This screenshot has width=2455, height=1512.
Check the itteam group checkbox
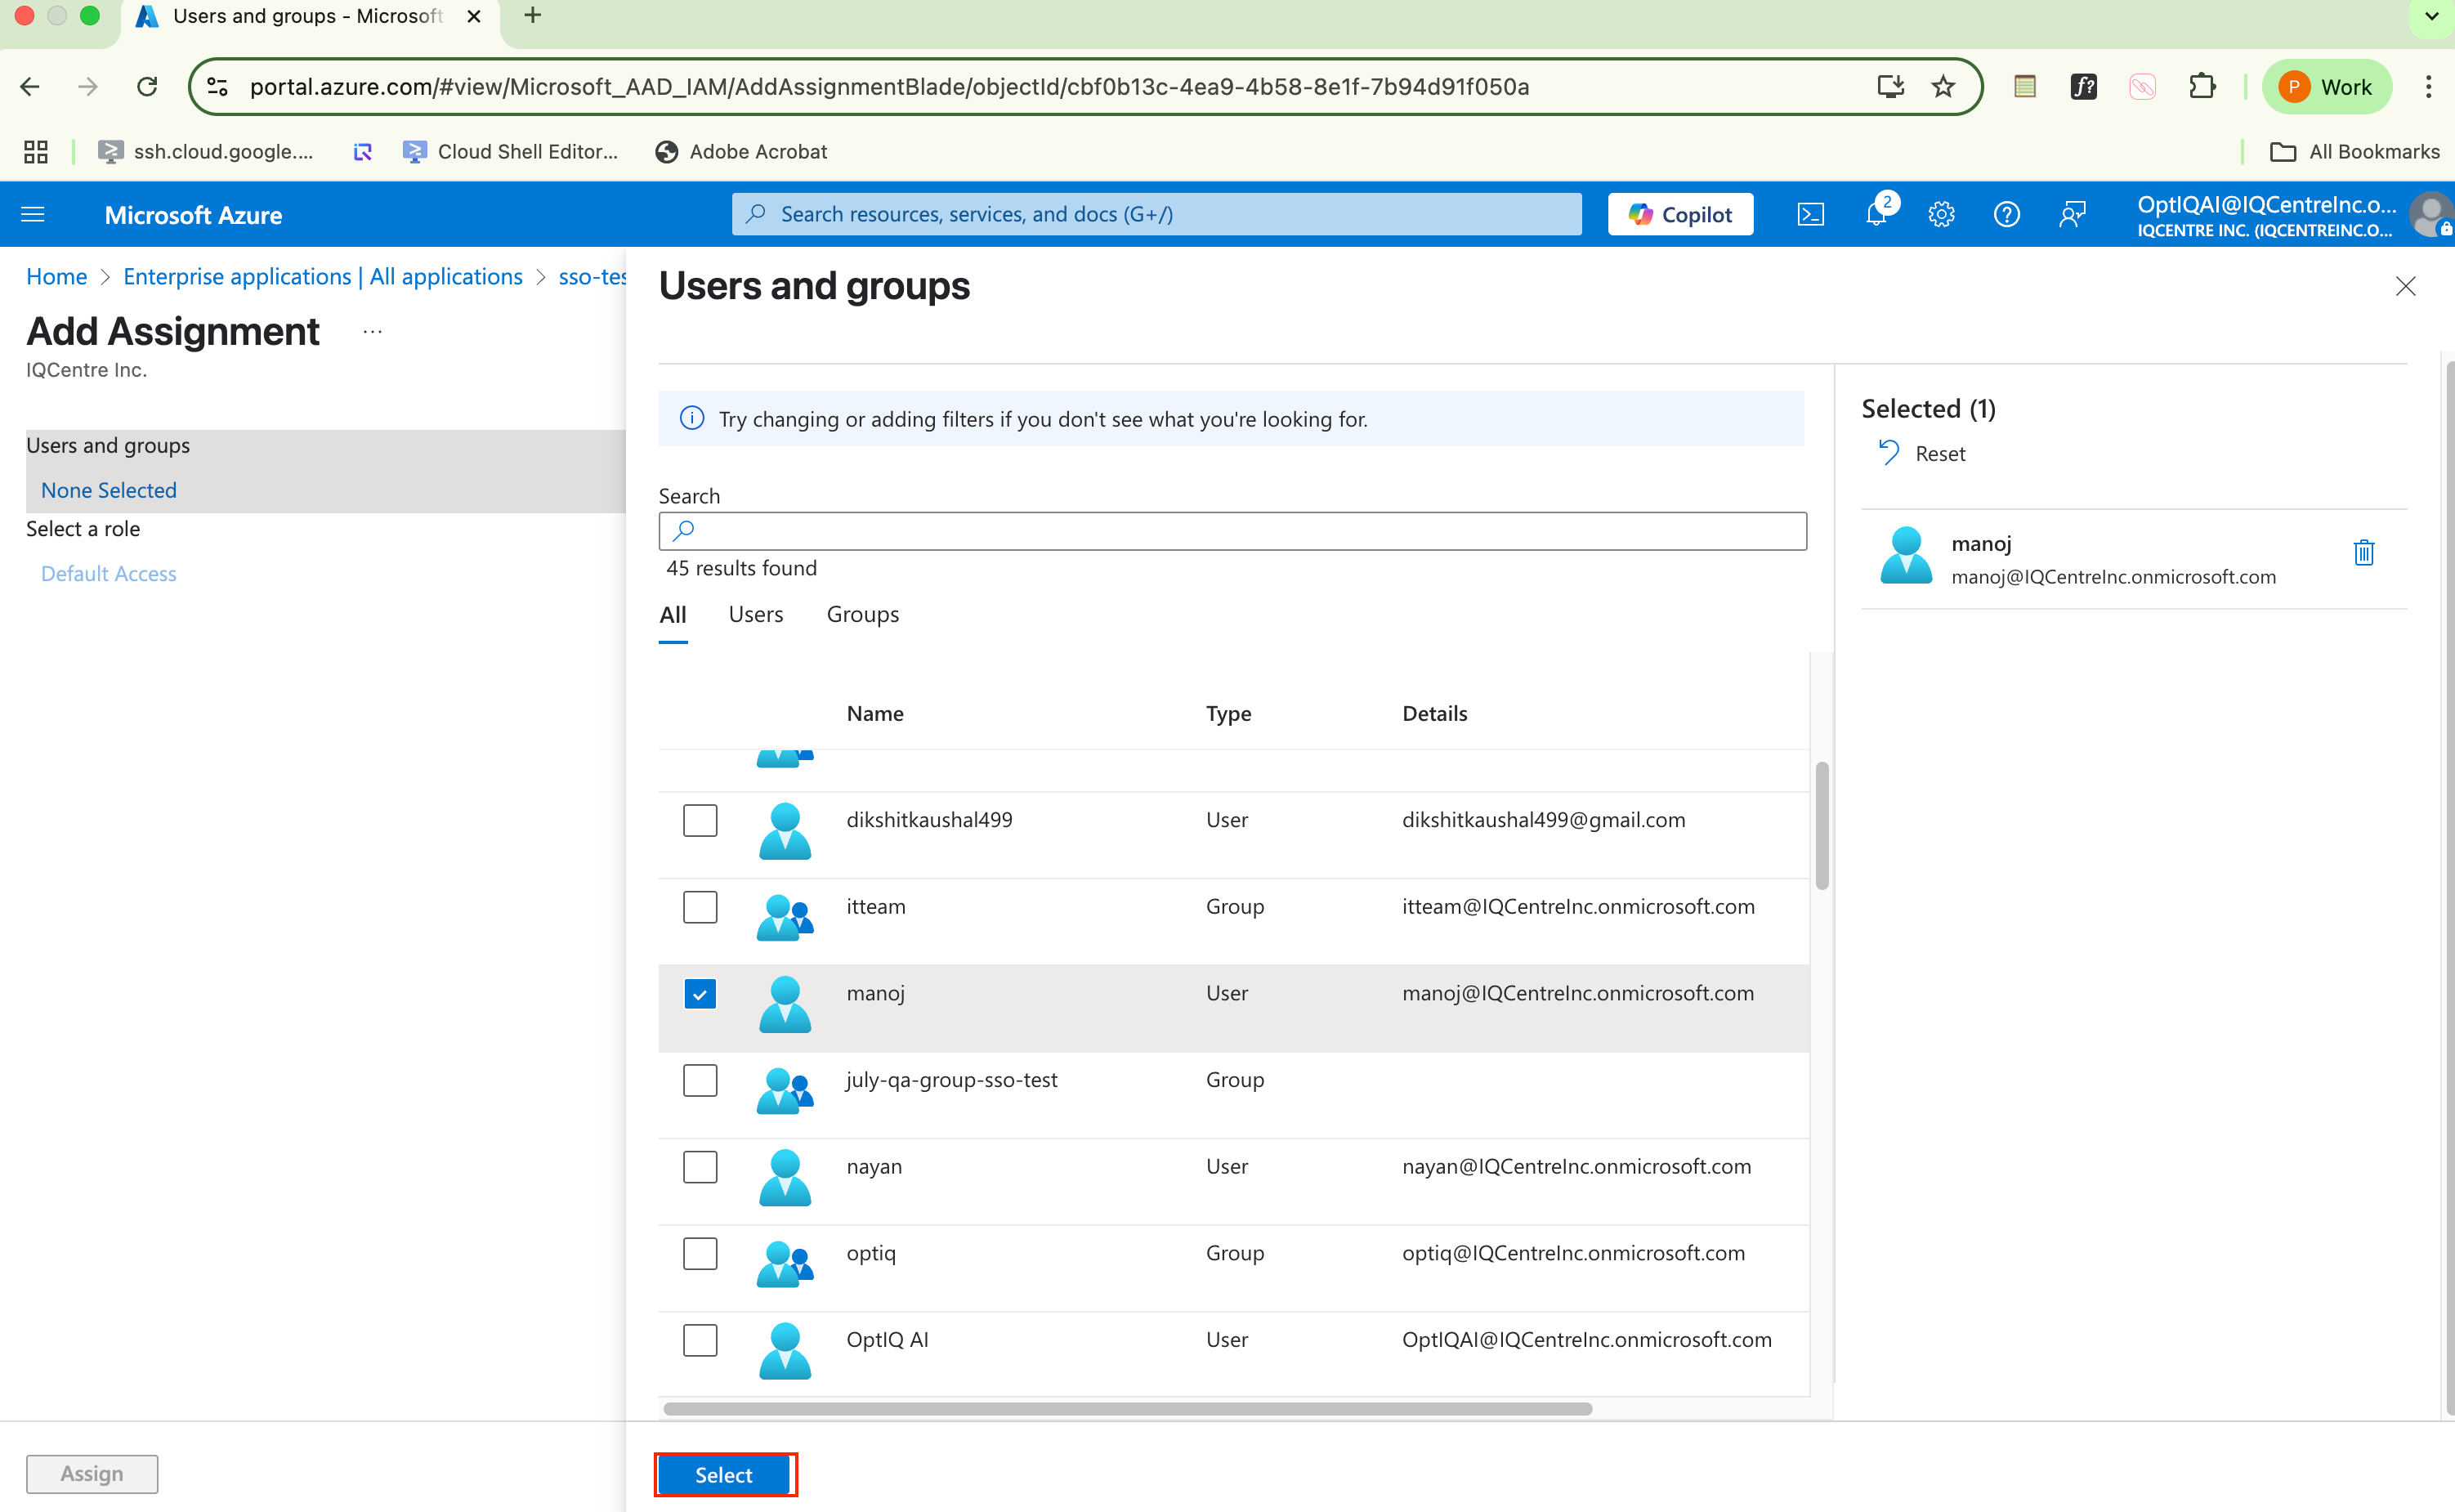tap(700, 907)
